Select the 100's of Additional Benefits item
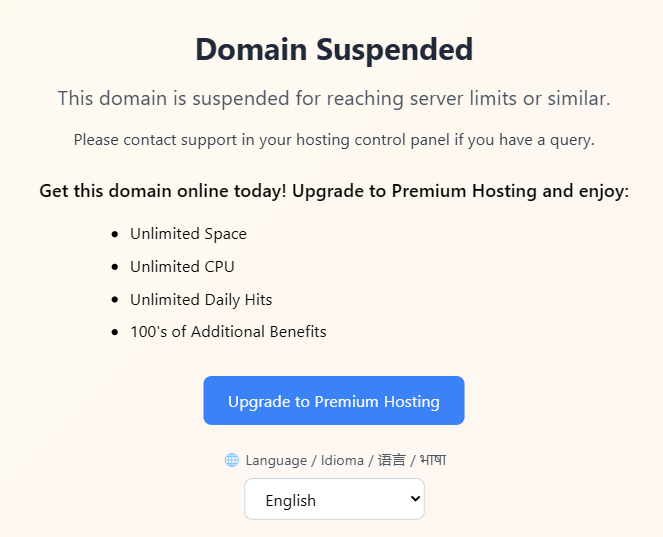Viewport: 663px width, 537px height. [x=228, y=332]
